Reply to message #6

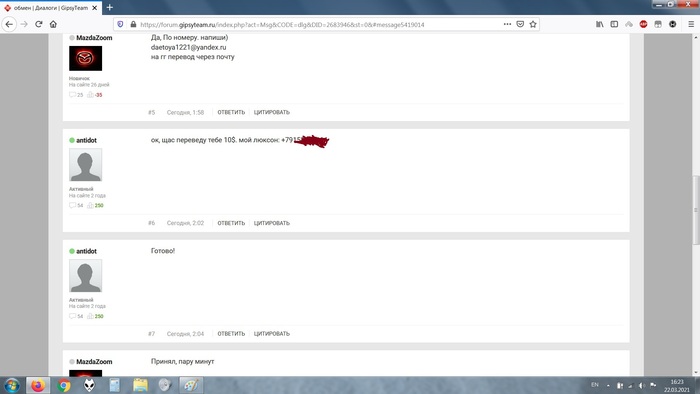click(231, 223)
